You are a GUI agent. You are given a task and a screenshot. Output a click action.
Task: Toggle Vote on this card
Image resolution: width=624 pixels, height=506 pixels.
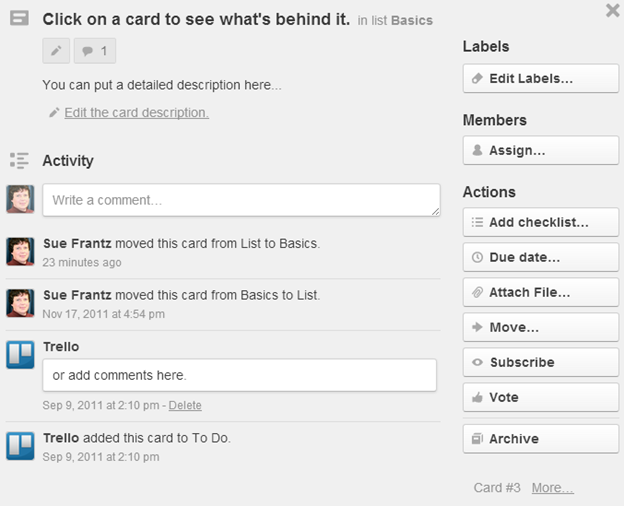pyautogui.click(x=541, y=397)
